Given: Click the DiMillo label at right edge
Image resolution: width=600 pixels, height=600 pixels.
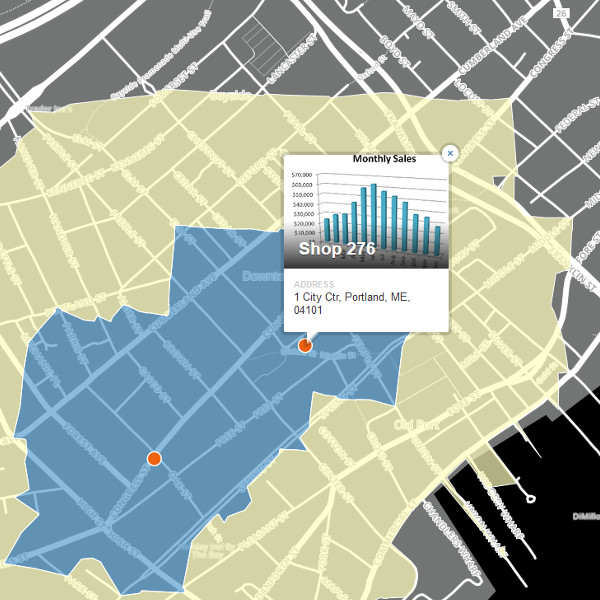Looking at the screenshot, I should (584, 515).
